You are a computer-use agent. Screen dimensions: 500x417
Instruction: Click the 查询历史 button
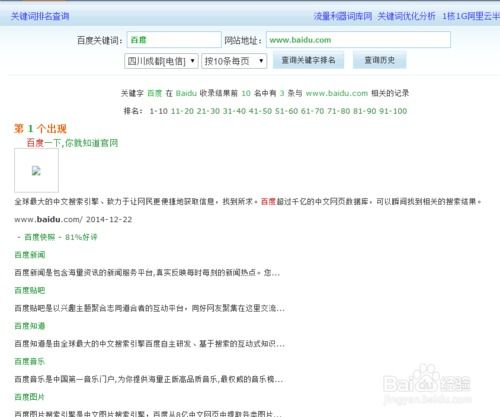click(379, 60)
